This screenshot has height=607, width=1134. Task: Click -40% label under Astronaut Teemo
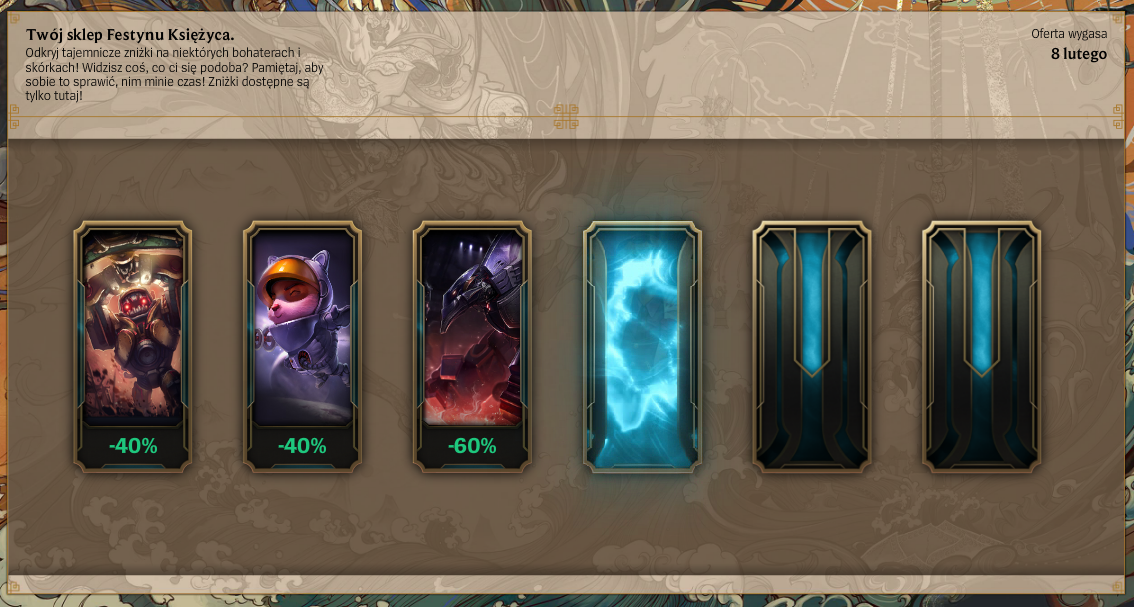tap(302, 446)
